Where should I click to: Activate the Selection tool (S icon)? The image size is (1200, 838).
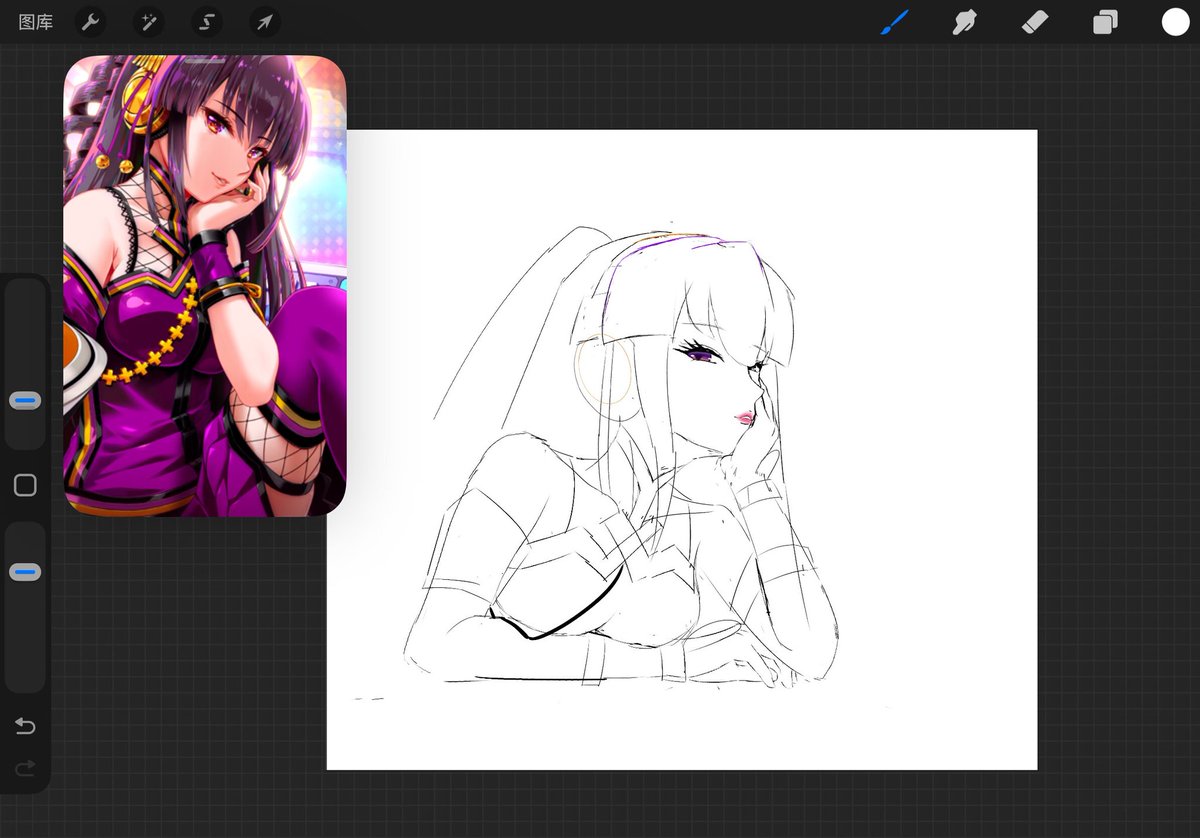[x=207, y=22]
